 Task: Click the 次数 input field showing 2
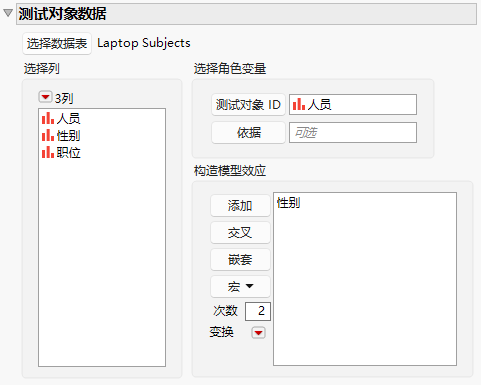[258, 311]
